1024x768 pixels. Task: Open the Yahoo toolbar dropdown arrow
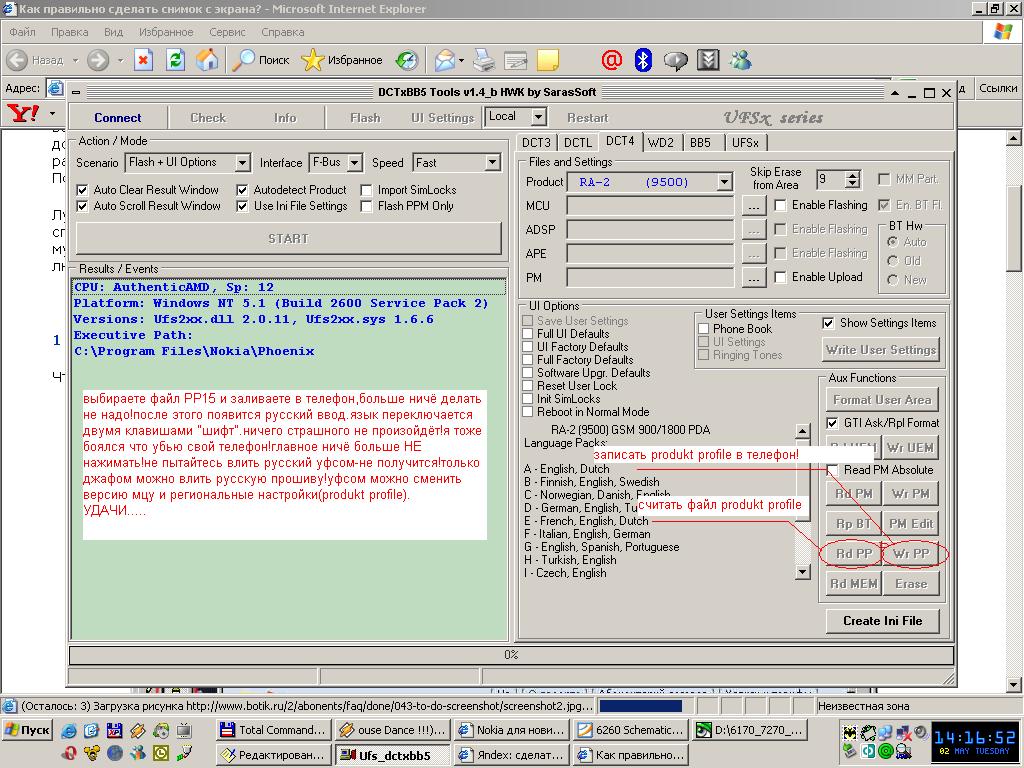coord(53,114)
